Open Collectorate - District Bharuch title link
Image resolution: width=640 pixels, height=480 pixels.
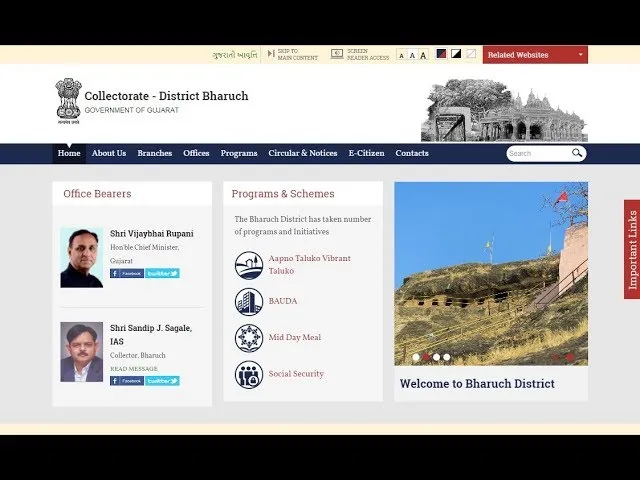[x=166, y=96]
